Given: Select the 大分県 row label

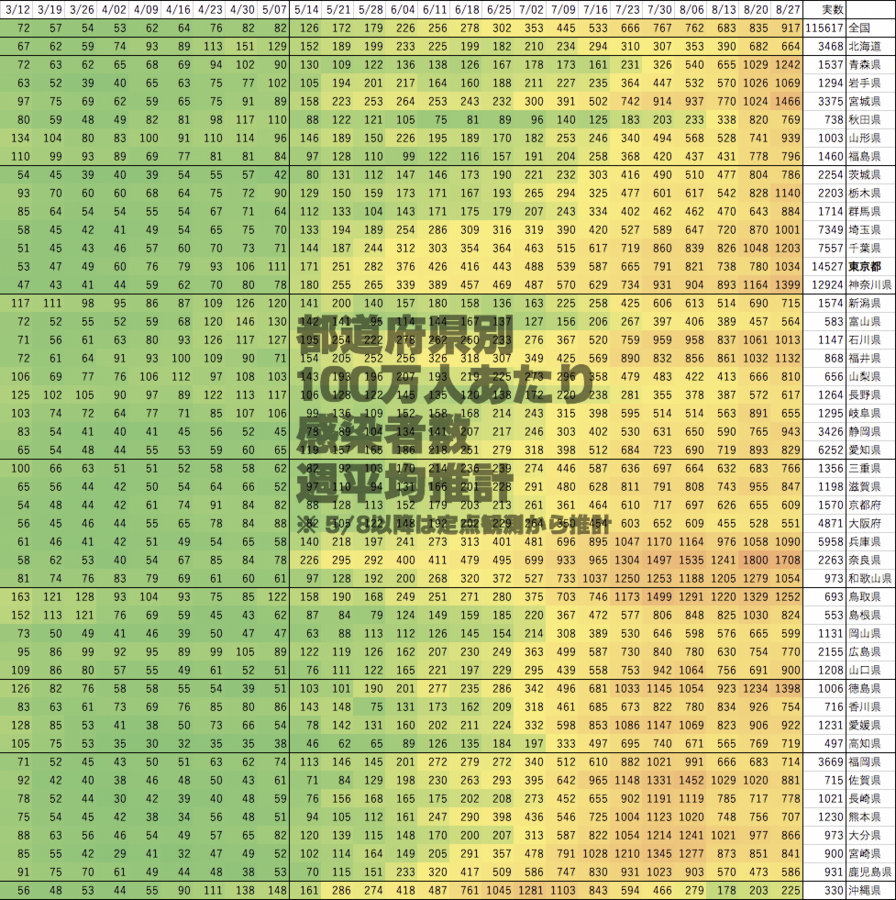Looking at the screenshot, I should pos(864,836).
